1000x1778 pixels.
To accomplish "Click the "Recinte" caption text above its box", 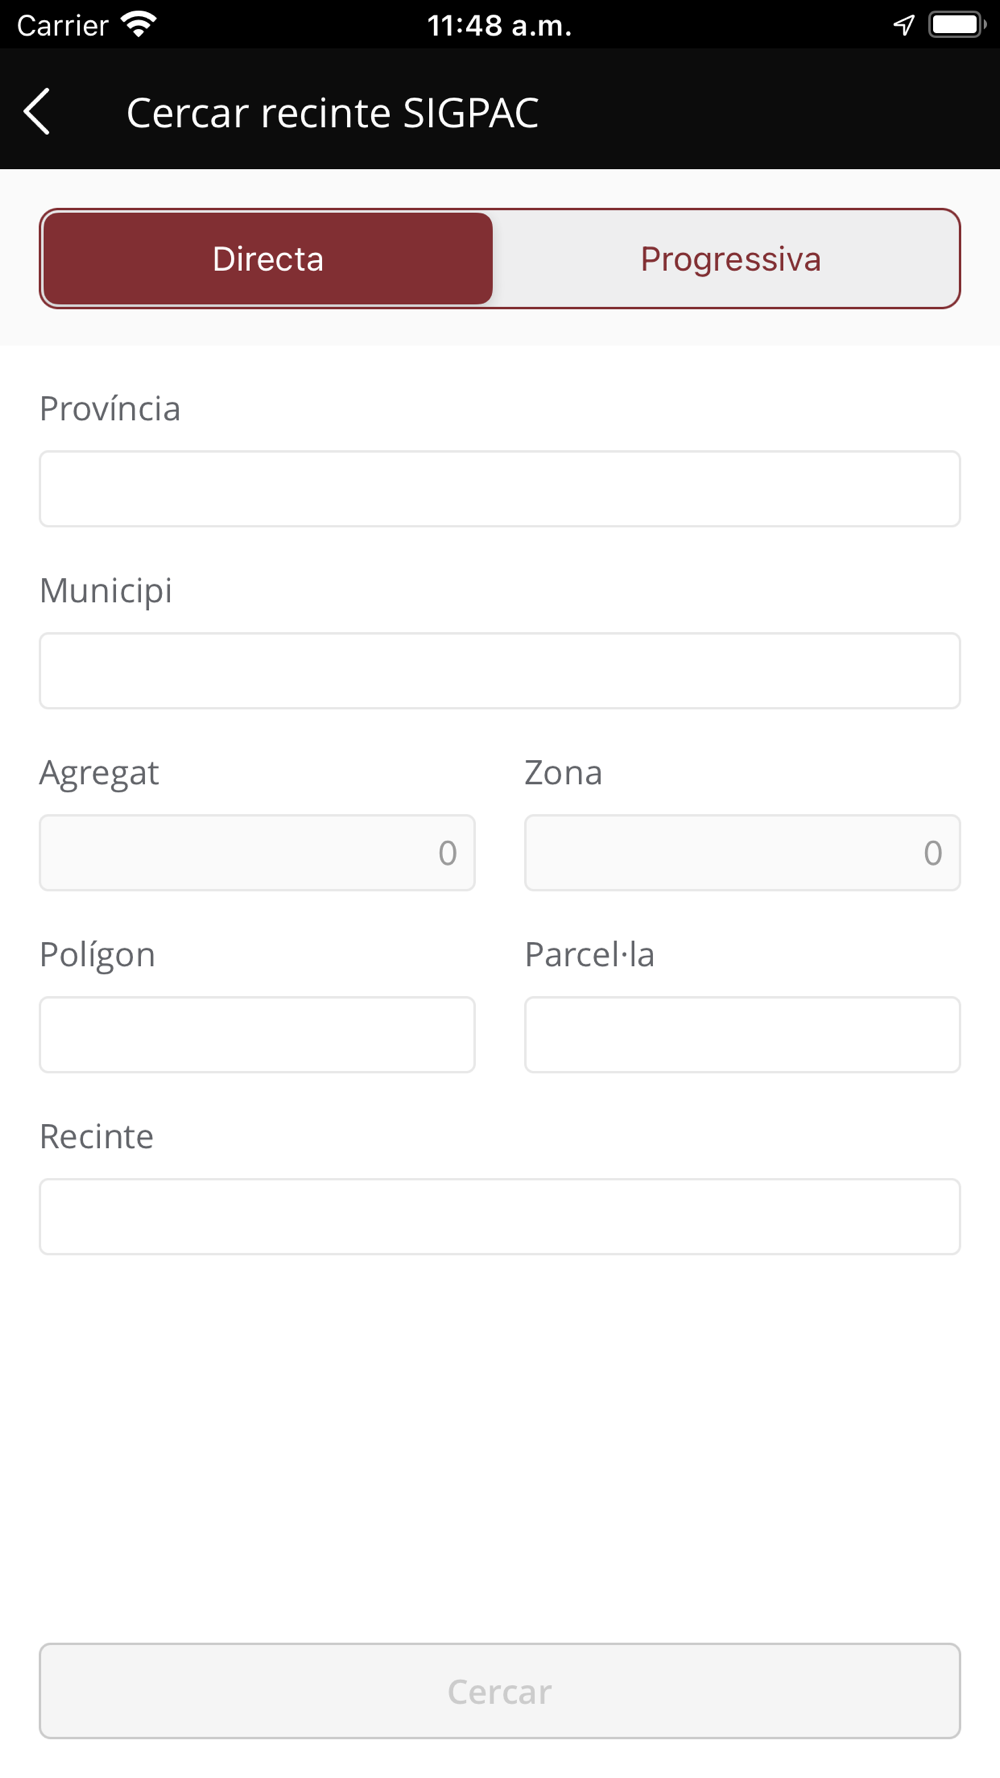I will [97, 1137].
